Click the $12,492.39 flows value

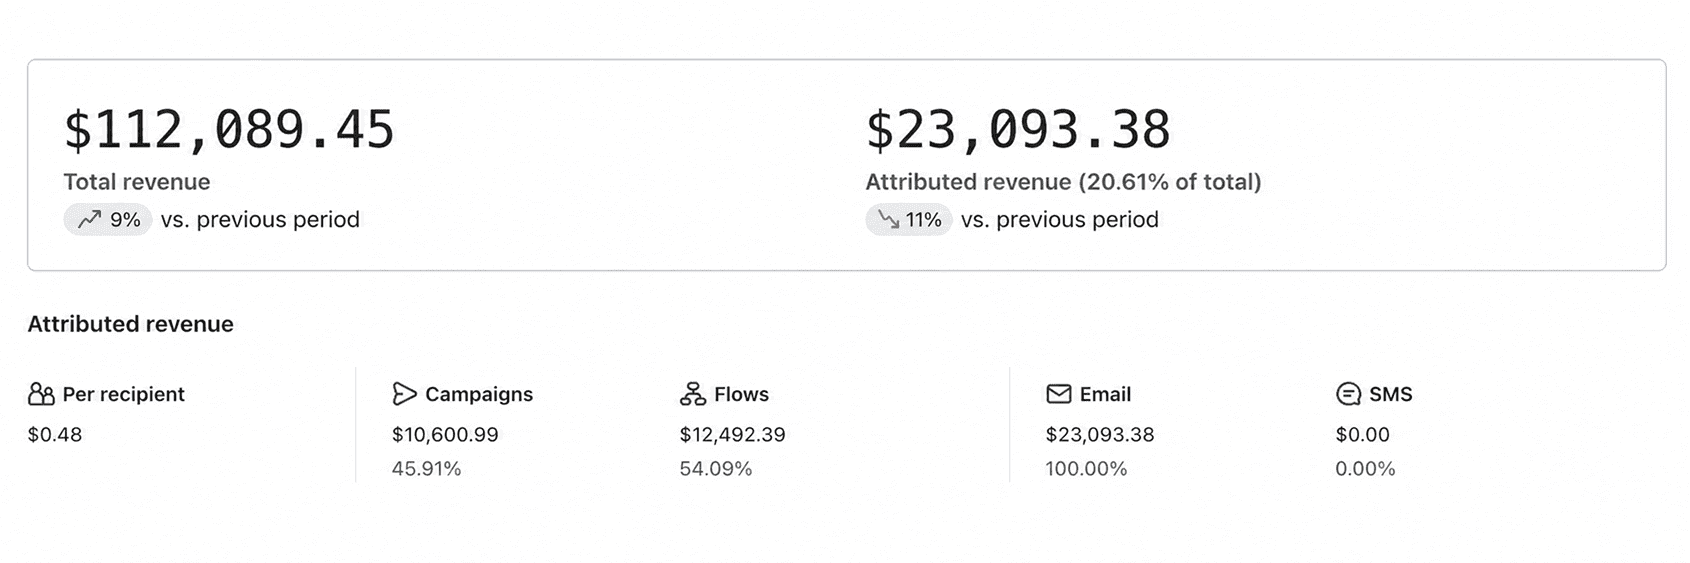733,434
